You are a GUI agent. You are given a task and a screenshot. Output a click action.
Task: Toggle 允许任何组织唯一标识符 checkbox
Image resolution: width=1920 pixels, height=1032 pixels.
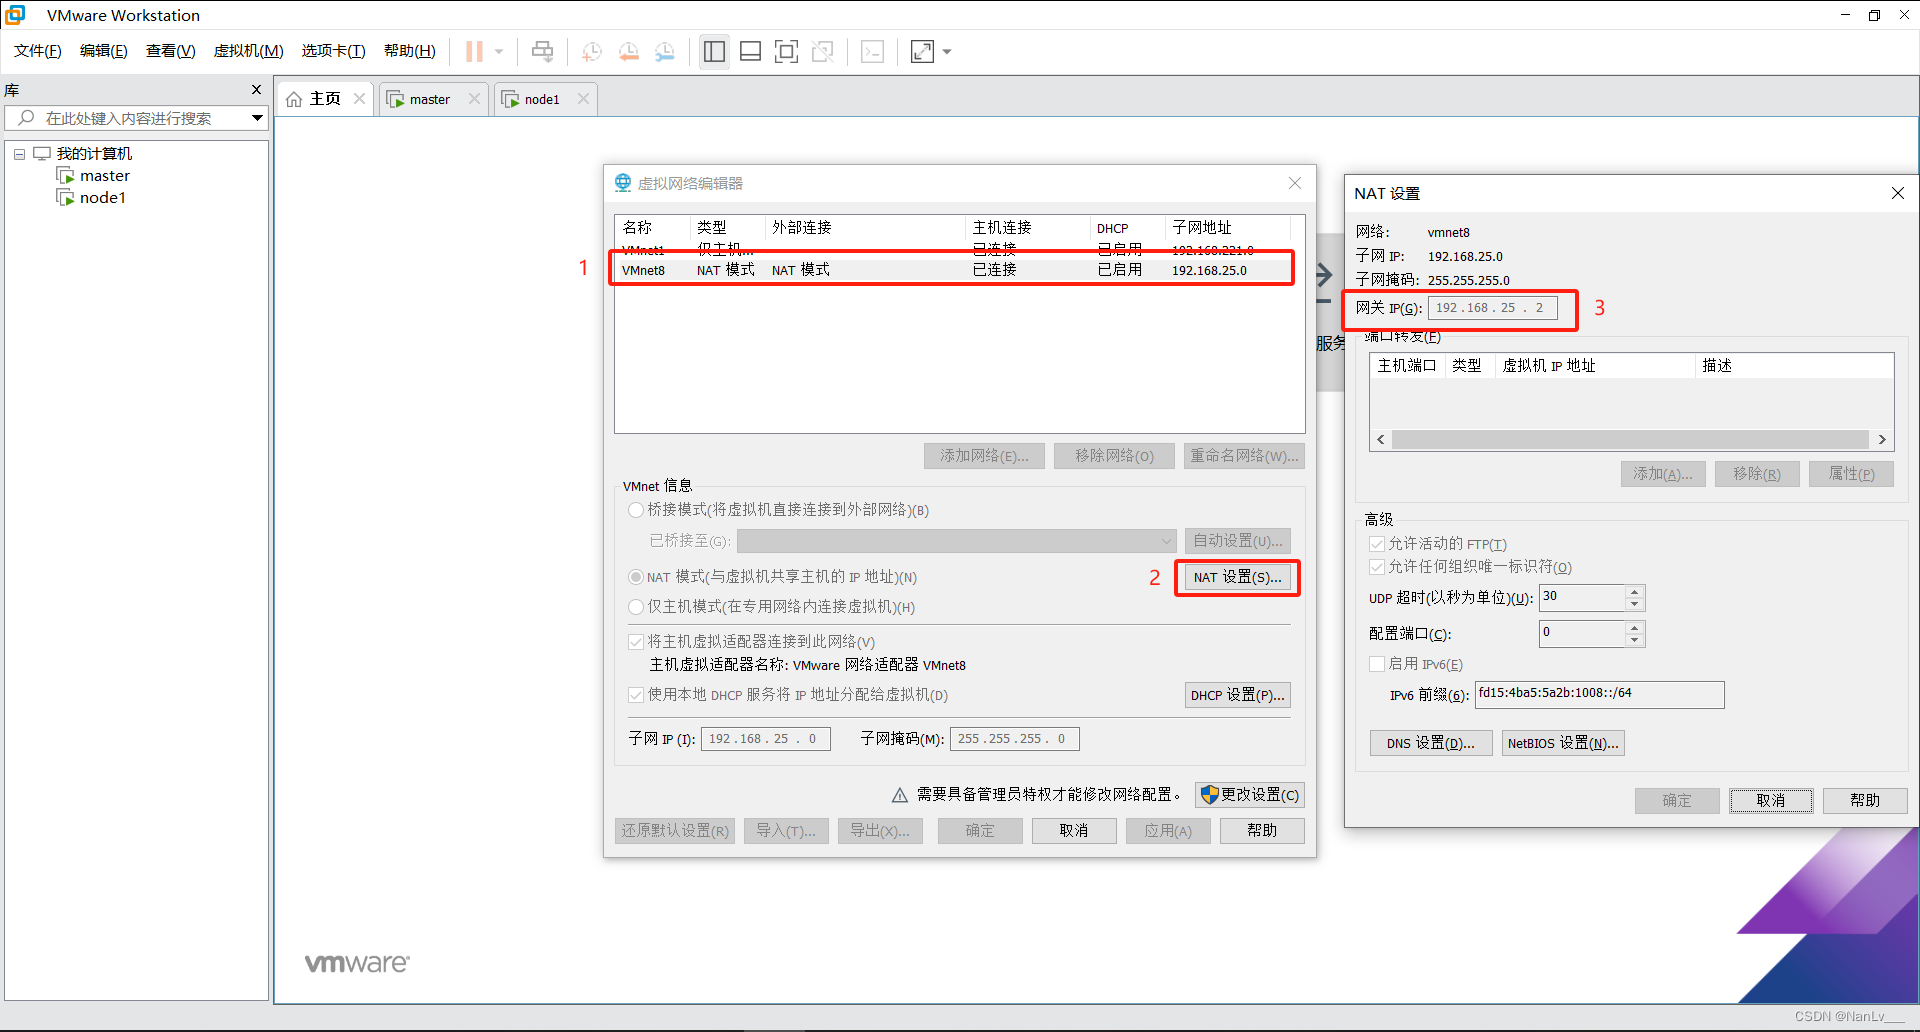click(1377, 567)
